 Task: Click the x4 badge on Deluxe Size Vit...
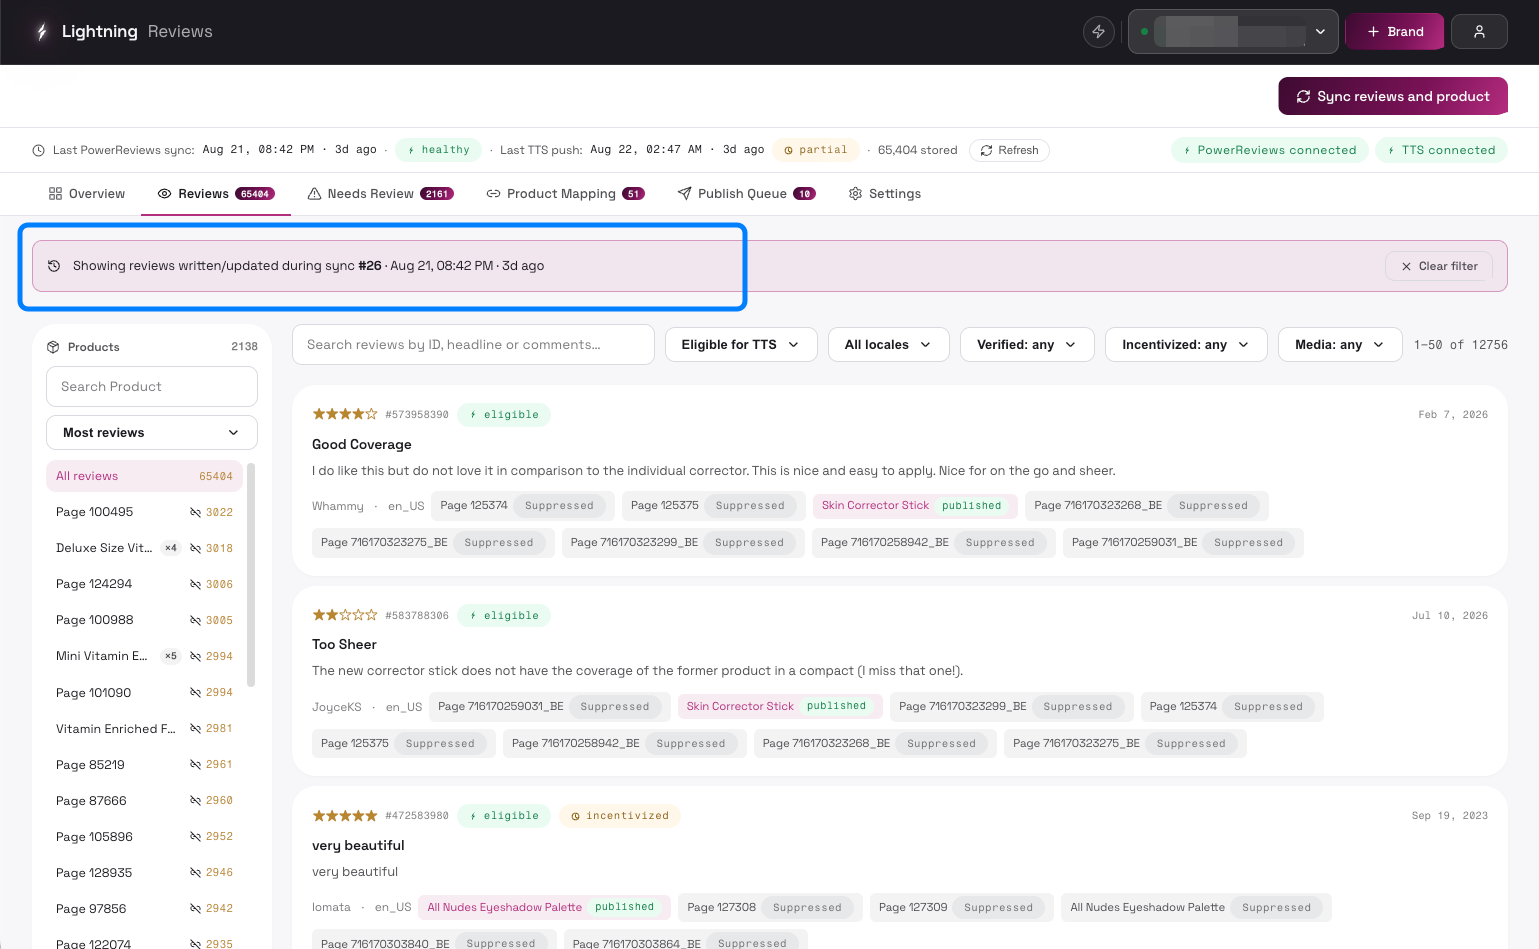click(x=171, y=548)
